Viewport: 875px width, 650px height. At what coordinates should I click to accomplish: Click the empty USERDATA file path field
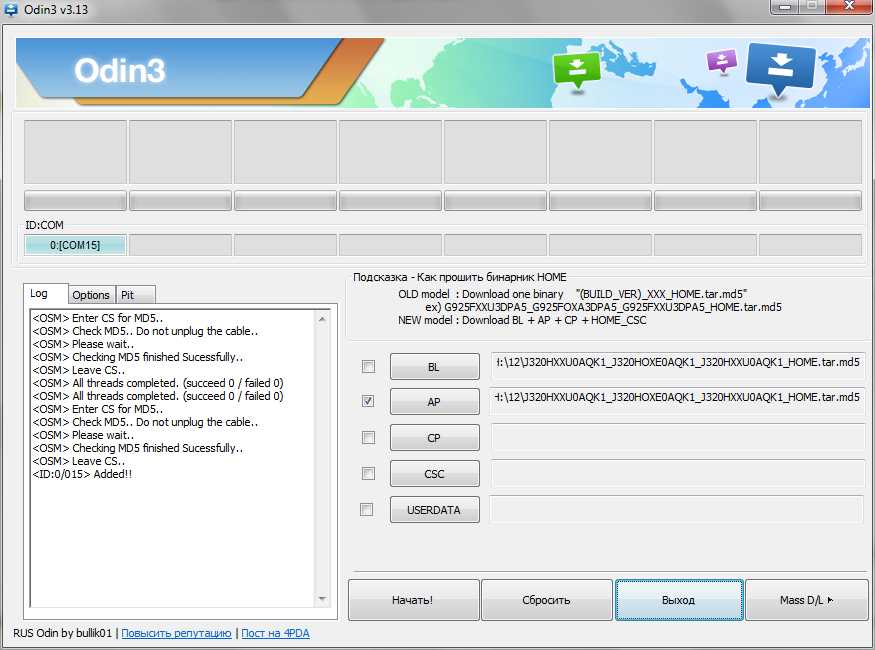point(676,509)
